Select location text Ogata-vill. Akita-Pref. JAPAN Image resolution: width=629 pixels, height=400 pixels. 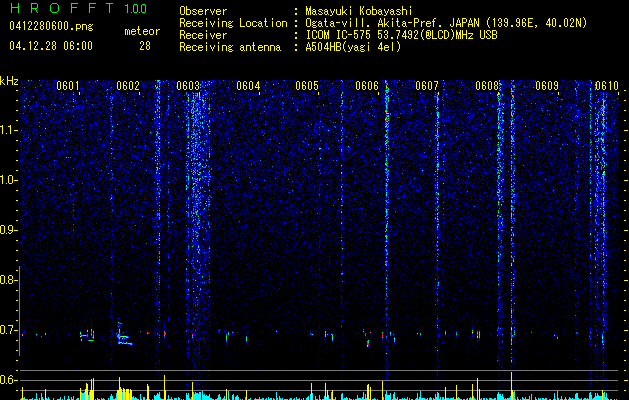coord(392,23)
